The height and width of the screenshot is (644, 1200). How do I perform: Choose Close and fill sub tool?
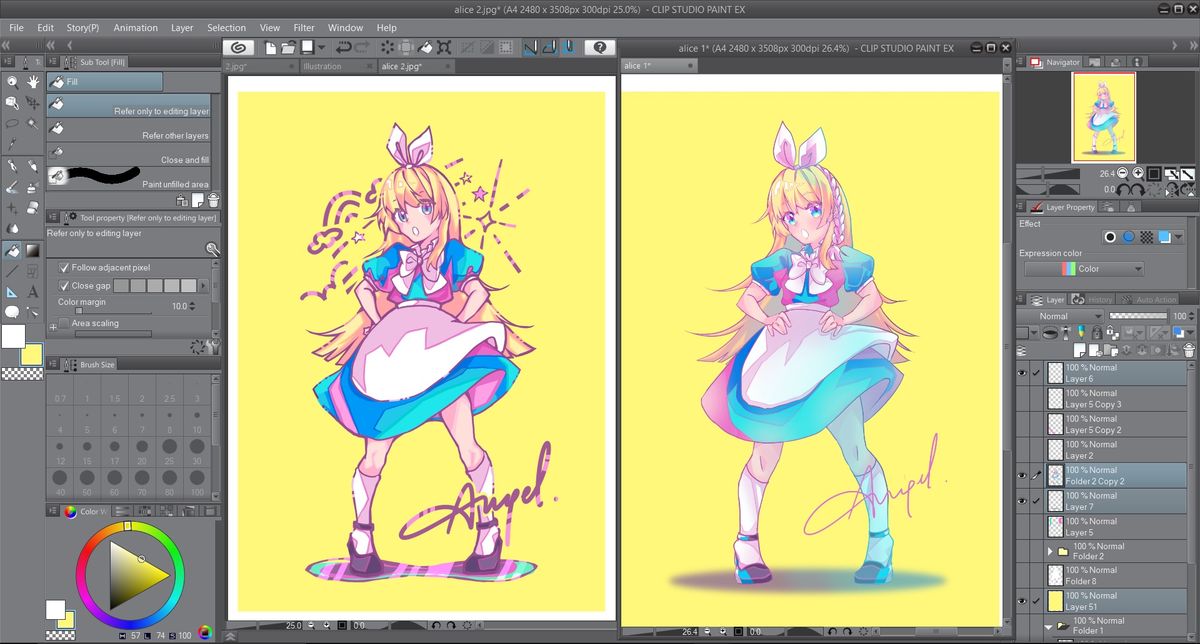coord(128,155)
